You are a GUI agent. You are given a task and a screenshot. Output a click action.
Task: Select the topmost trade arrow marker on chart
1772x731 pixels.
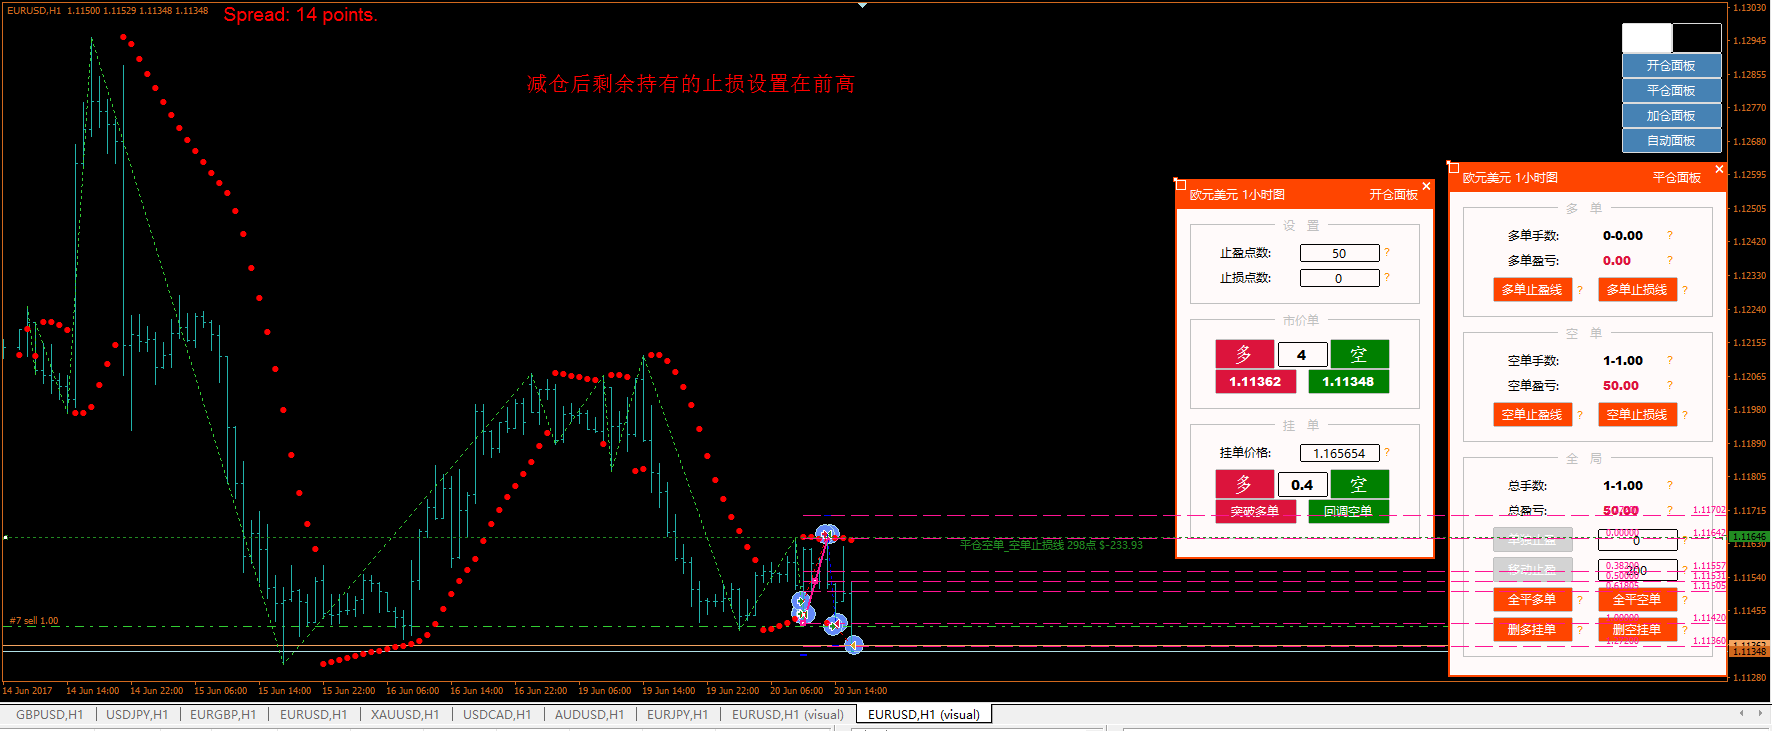pyautogui.click(x=827, y=535)
